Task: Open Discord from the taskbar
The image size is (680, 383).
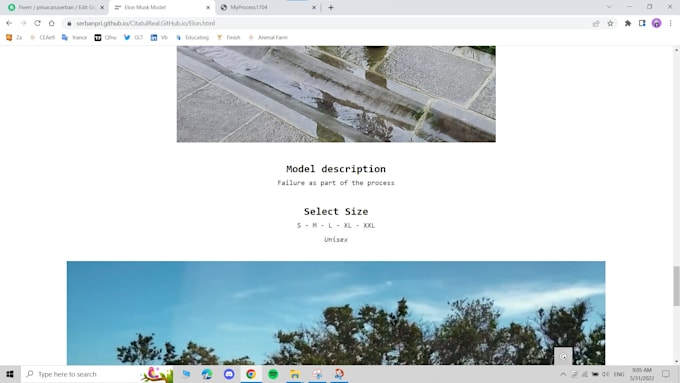Action: tap(229, 374)
